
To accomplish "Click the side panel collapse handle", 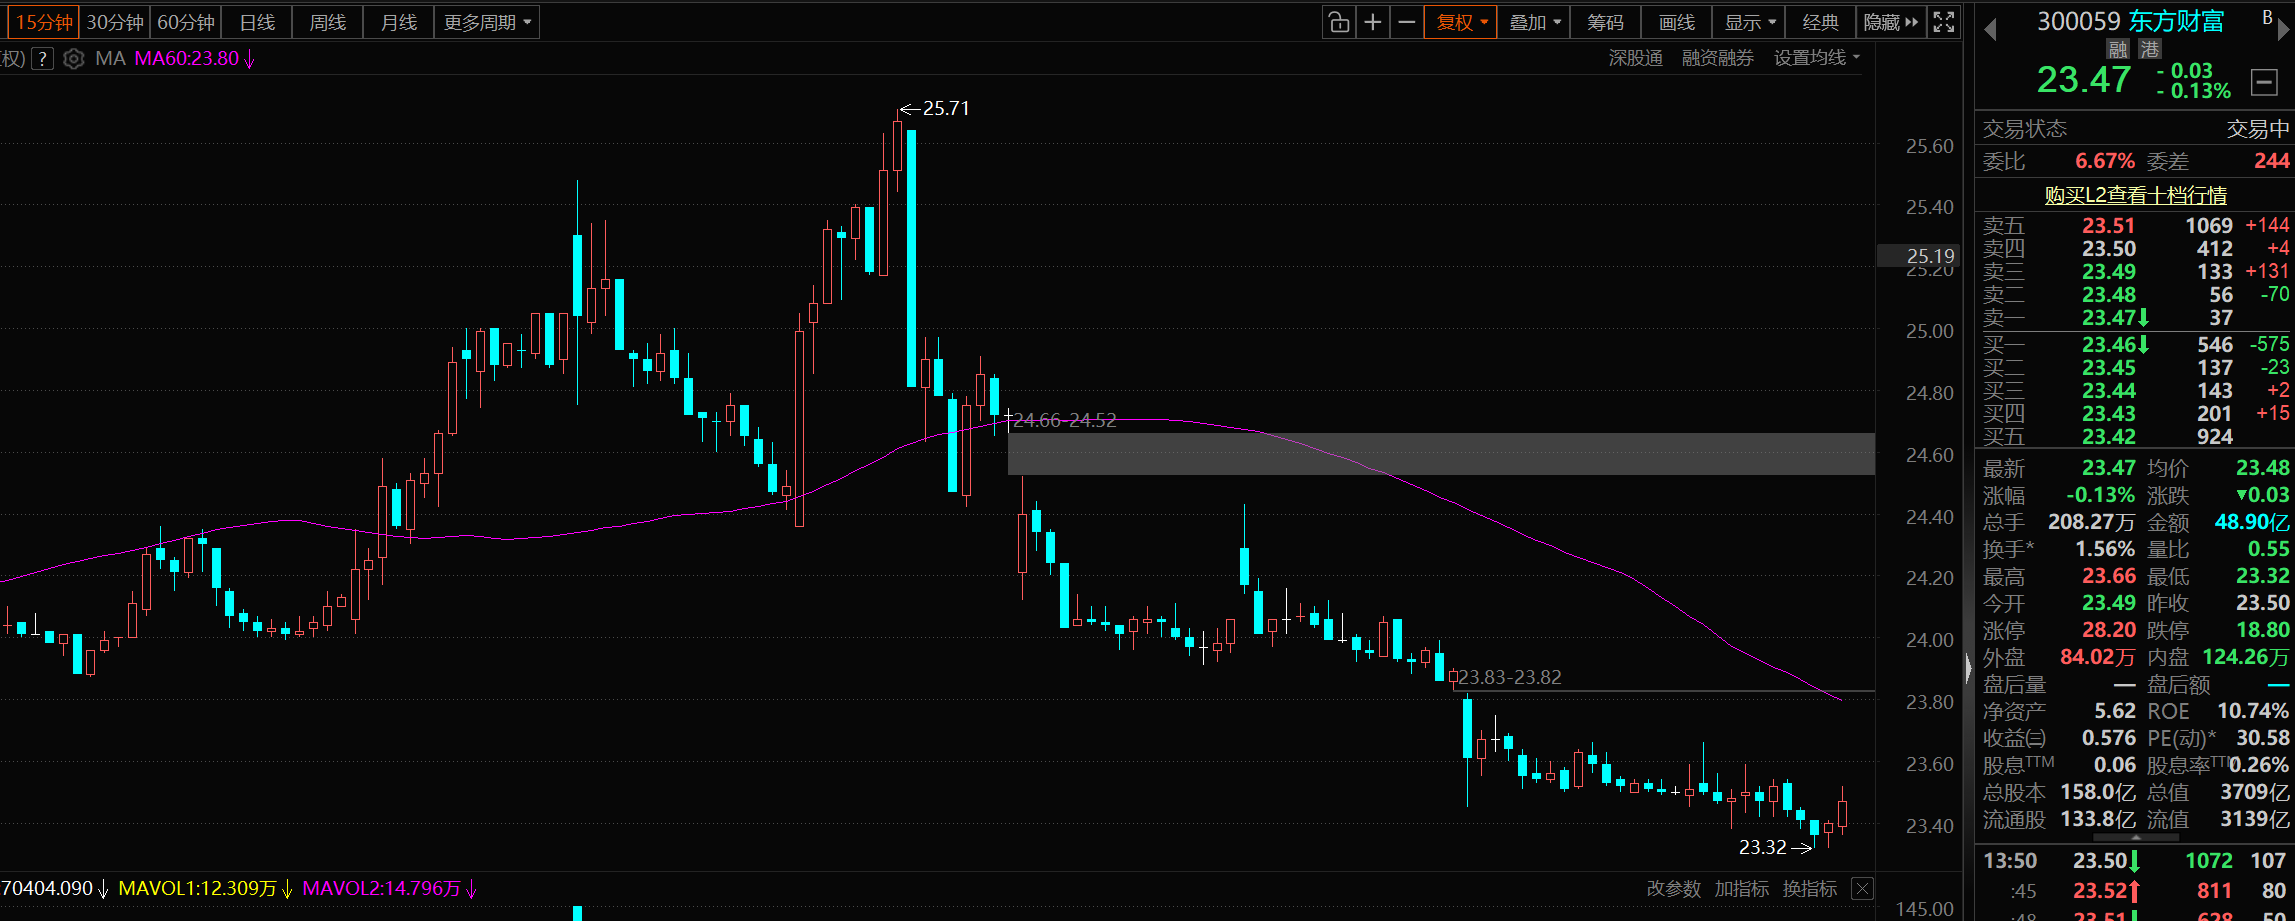I will tap(1968, 667).
